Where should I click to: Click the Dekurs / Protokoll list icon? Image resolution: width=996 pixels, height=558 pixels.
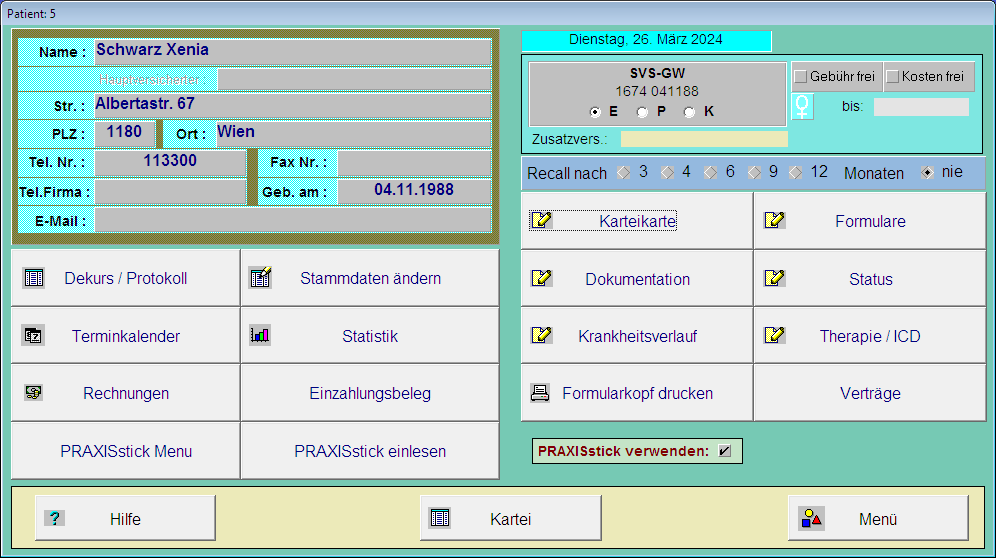point(34,279)
